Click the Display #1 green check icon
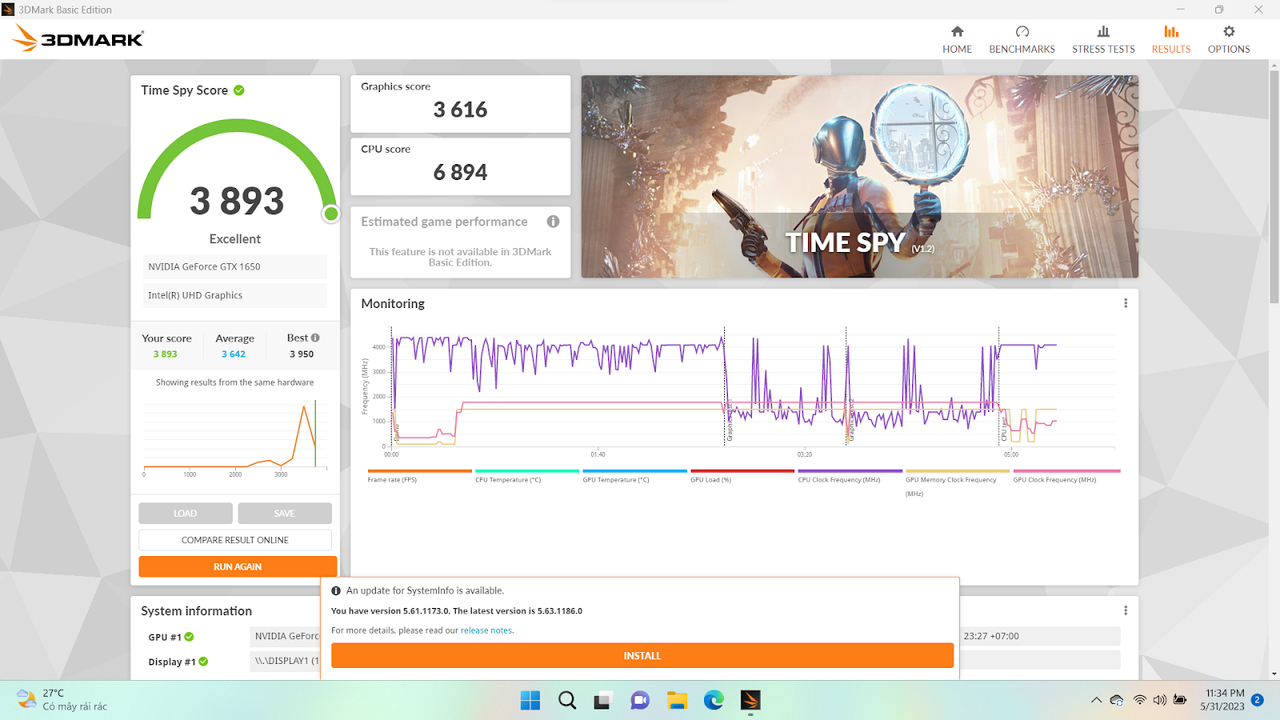Viewport: 1280px width, 720px height. (x=203, y=661)
